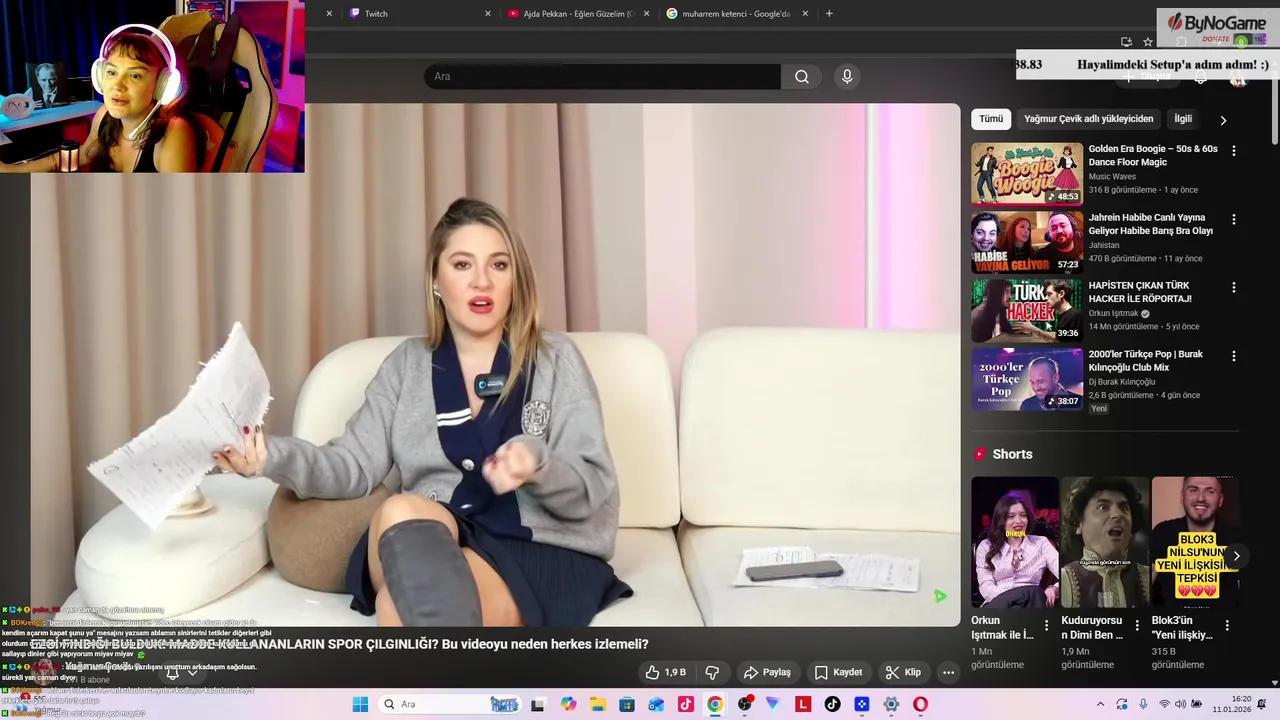Open the Dj Burak Kılınçoğlu channel link
This screenshot has height=720, width=1280.
[x=1121, y=382]
